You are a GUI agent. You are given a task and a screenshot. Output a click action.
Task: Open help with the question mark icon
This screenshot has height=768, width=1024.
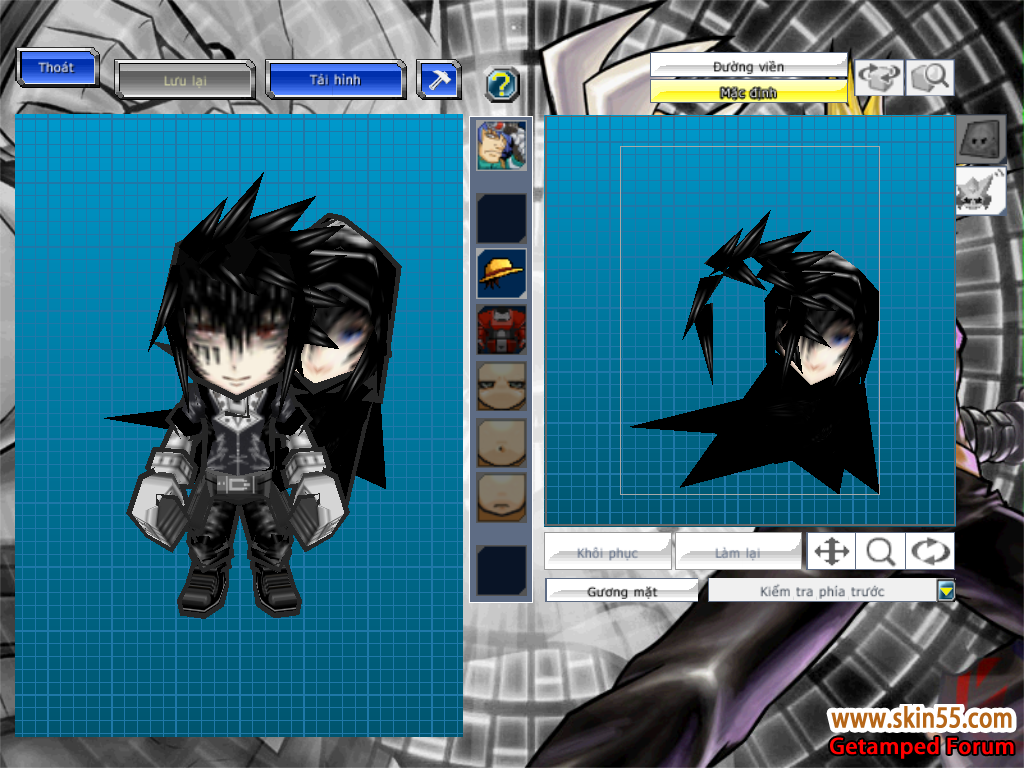pyautogui.click(x=502, y=84)
